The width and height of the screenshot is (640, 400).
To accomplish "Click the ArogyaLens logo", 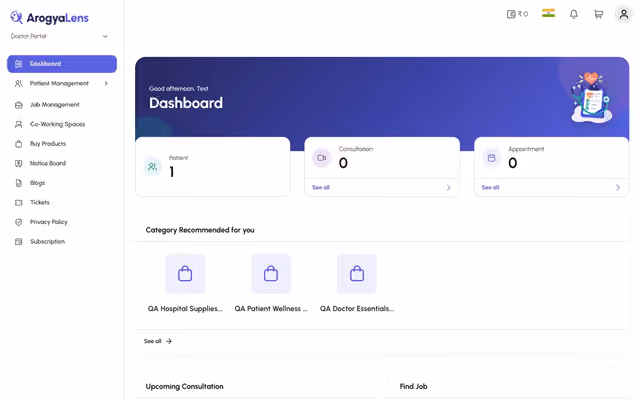I will click(49, 18).
